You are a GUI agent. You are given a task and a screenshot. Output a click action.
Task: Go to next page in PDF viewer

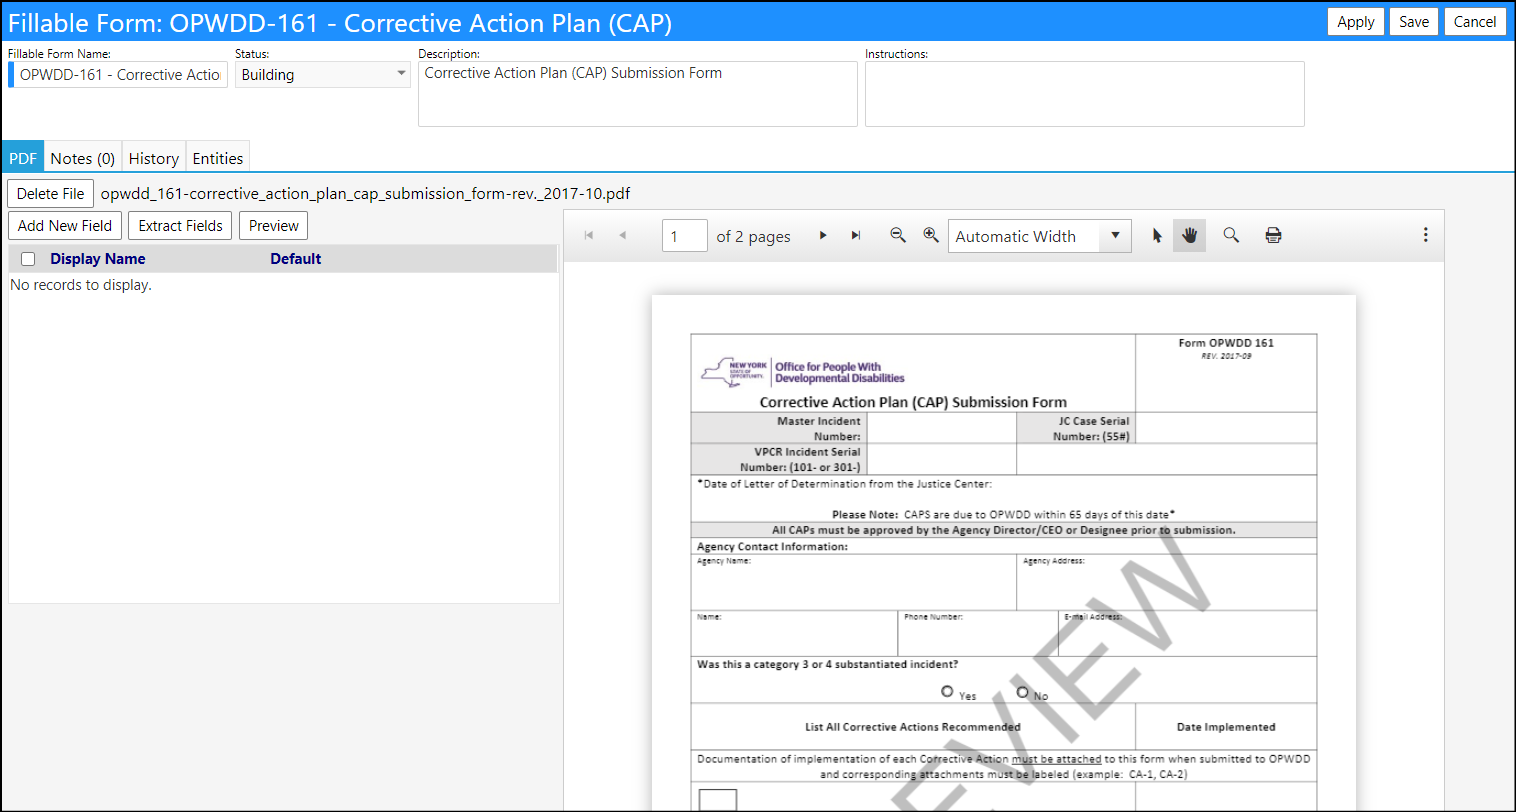click(823, 235)
